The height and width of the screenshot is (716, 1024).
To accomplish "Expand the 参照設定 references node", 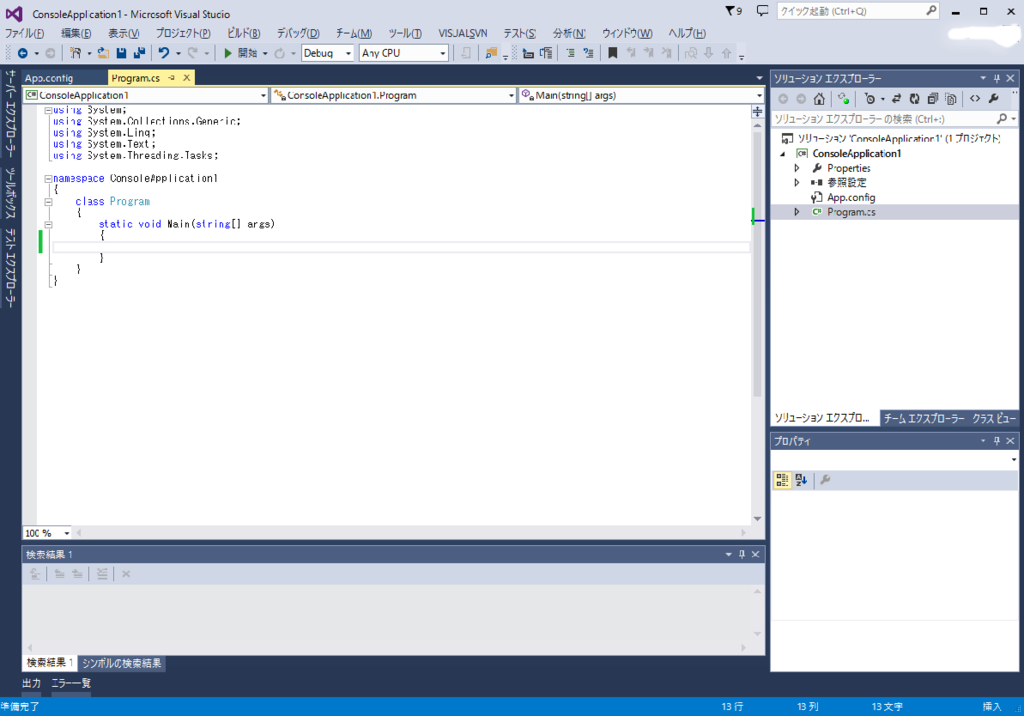I will [x=797, y=182].
